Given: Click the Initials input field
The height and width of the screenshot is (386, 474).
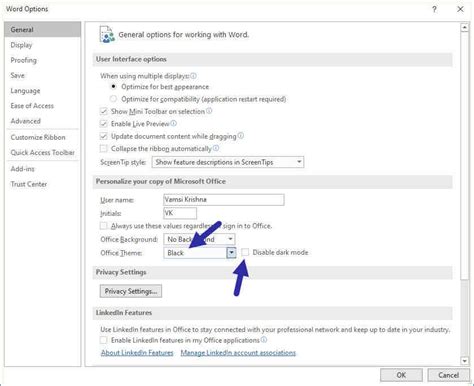Looking at the screenshot, I should coord(180,213).
